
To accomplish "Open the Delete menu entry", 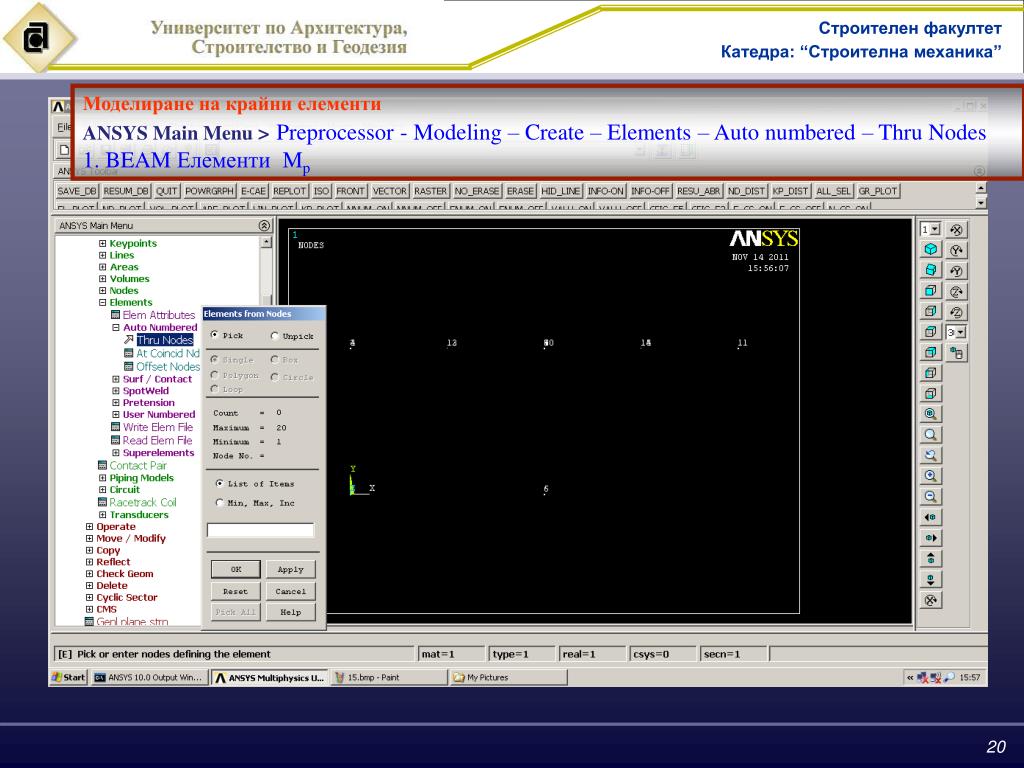I will tap(112, 585).
